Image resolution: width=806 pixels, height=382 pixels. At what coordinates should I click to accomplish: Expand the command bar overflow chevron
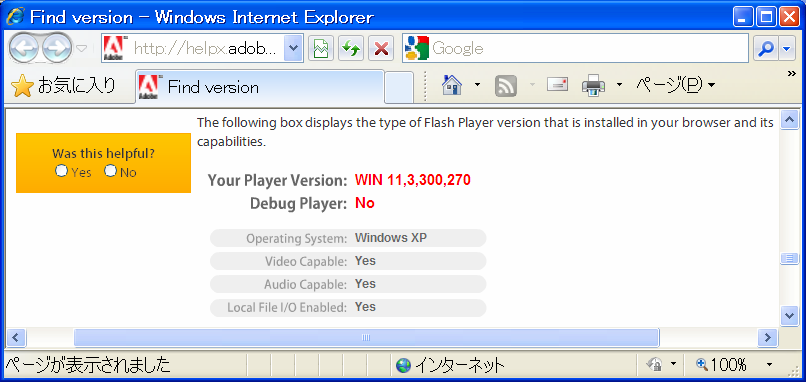tap(792, 74)
